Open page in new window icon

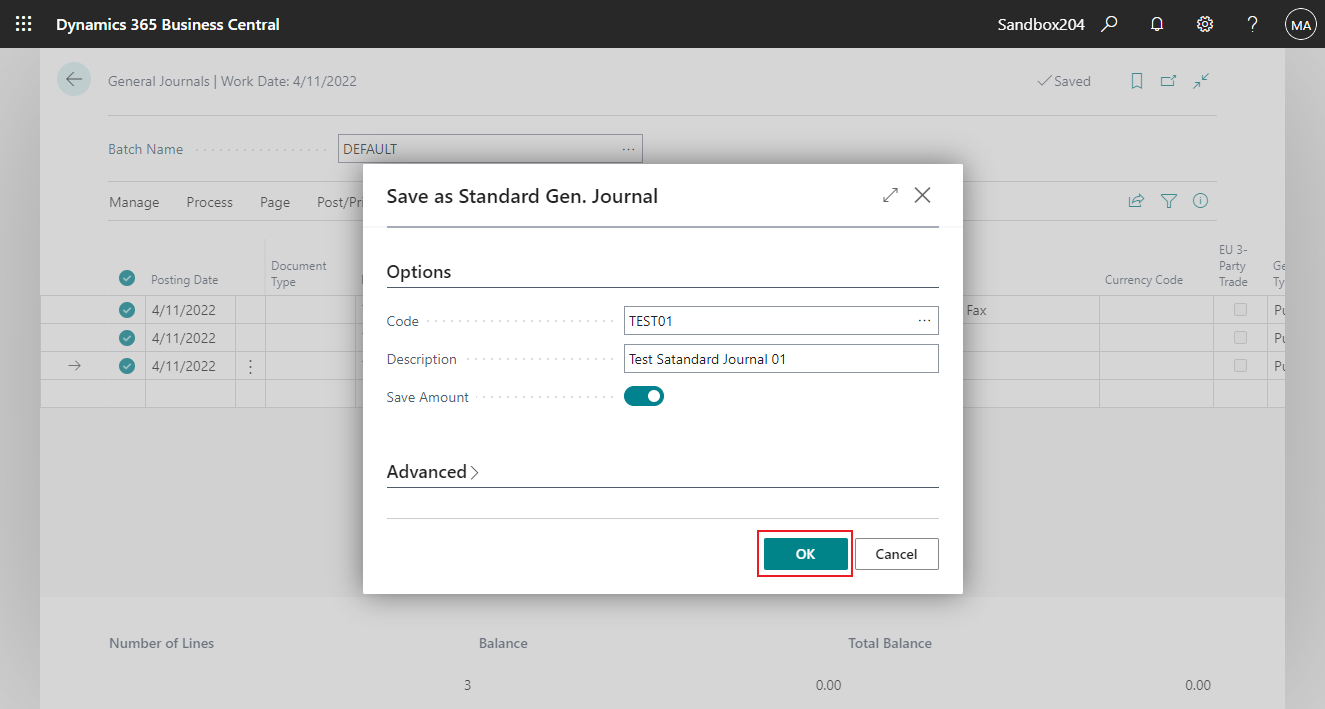pyautogui.click(x=1168, y=80)
